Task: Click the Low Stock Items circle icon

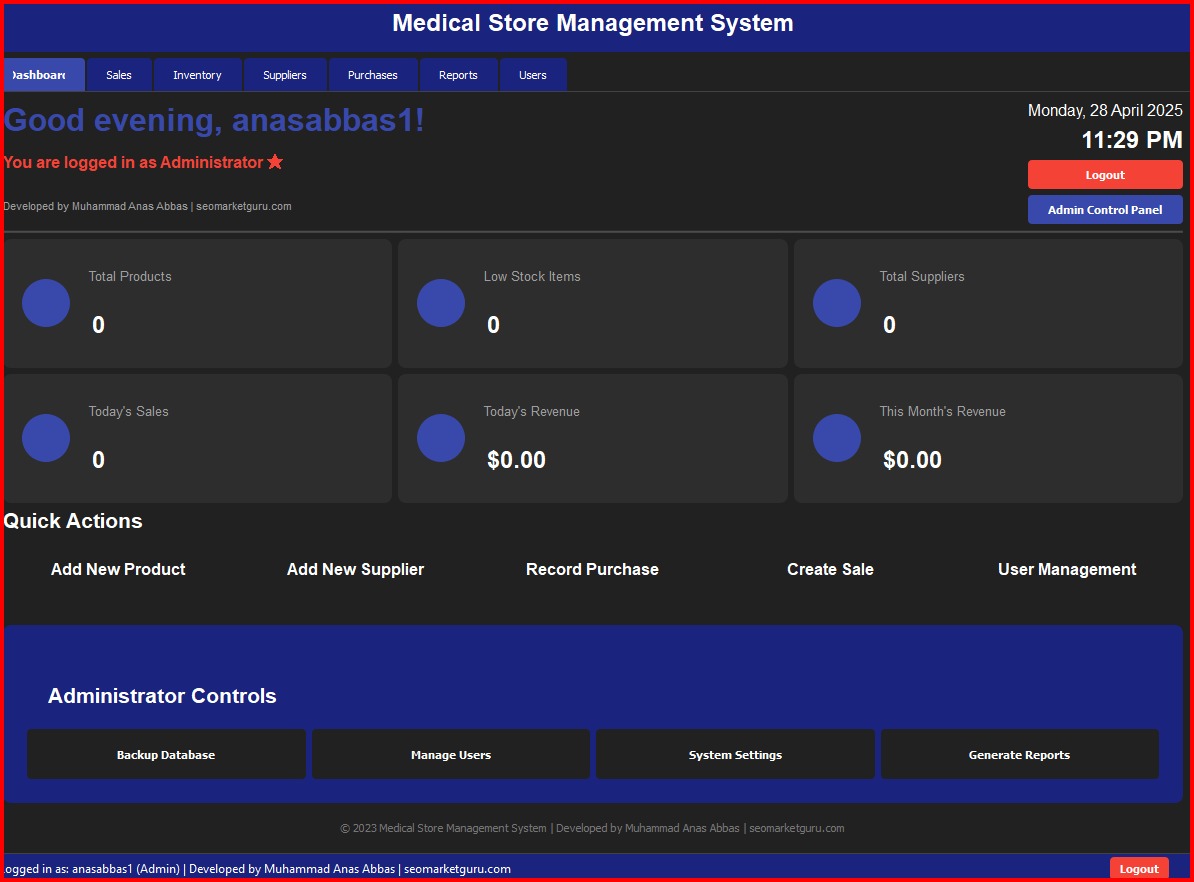Action: [x=441, y=303]
